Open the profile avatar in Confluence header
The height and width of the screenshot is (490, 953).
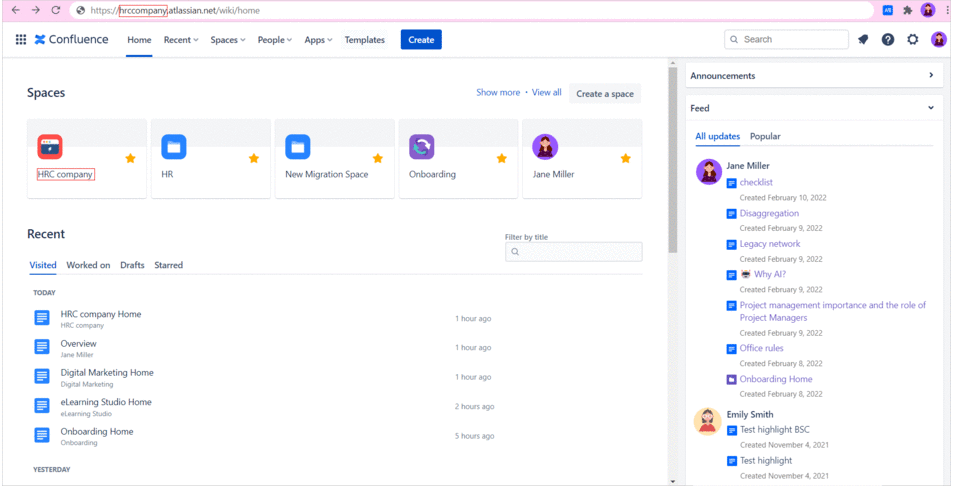coord(938,40)
